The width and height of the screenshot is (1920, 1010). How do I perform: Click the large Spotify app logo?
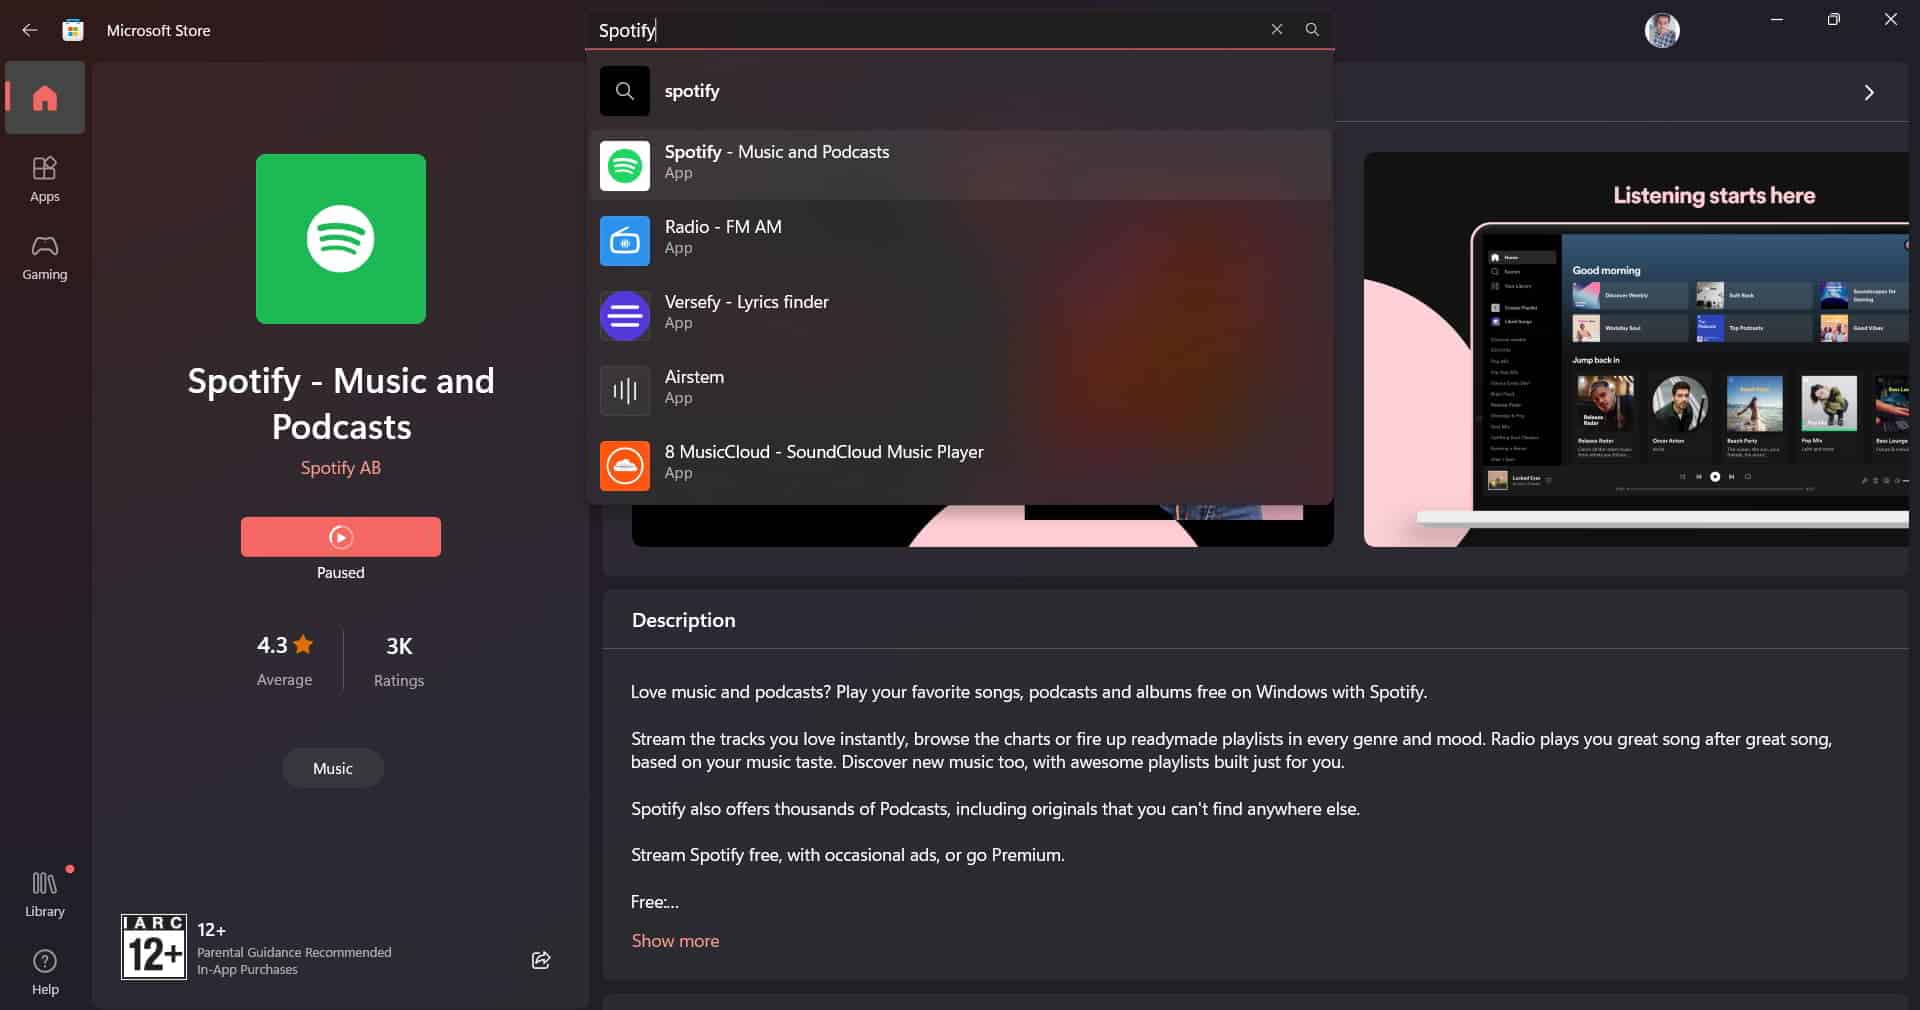click(341, 239)
